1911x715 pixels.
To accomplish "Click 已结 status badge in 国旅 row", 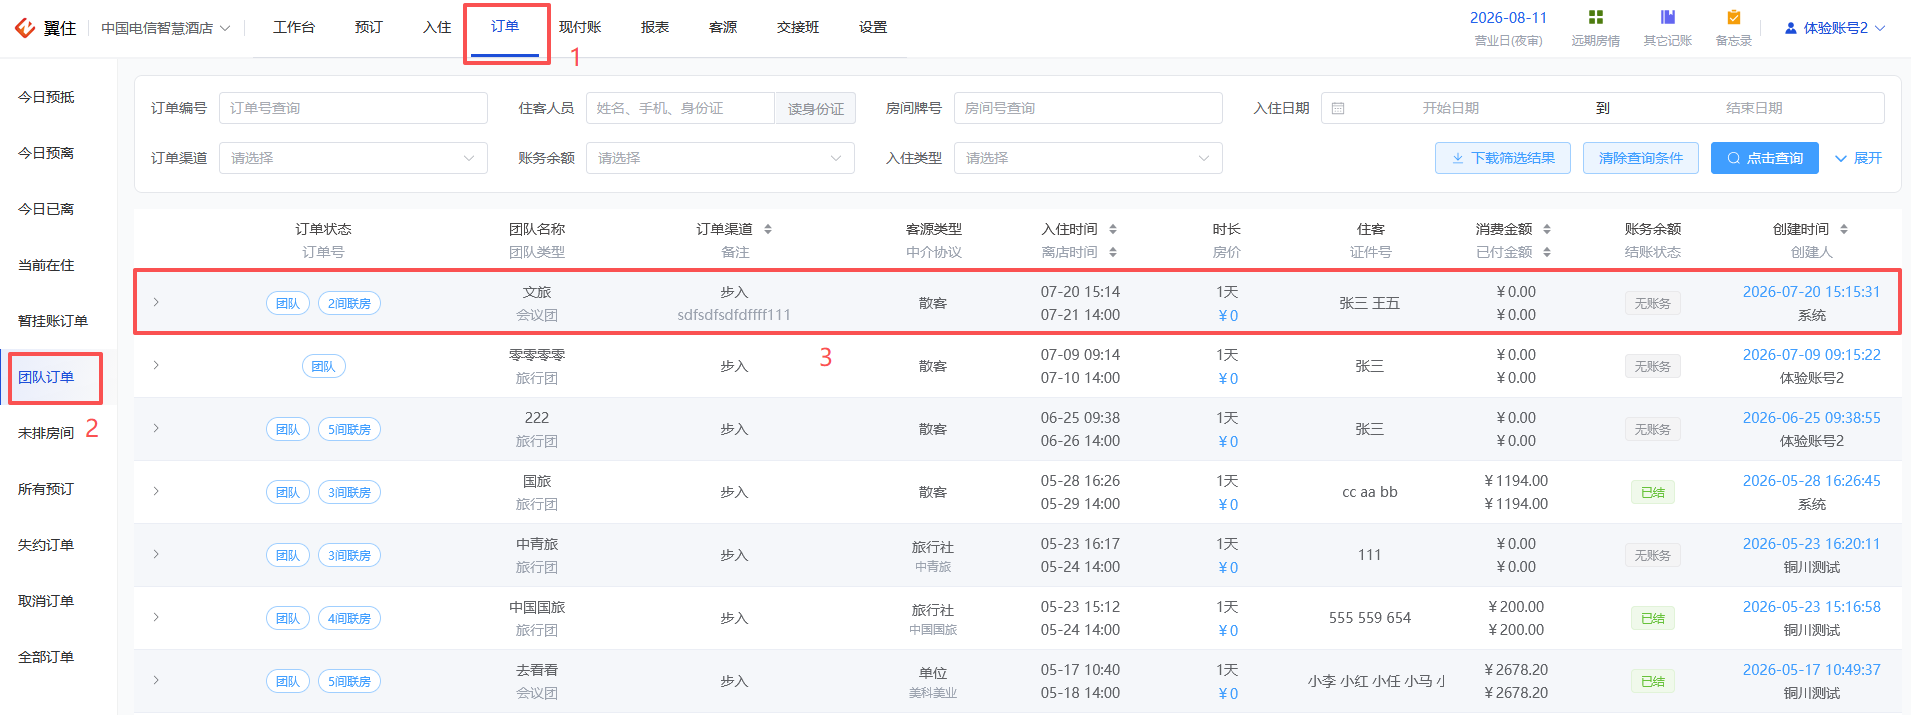I will click(1653, 492).
